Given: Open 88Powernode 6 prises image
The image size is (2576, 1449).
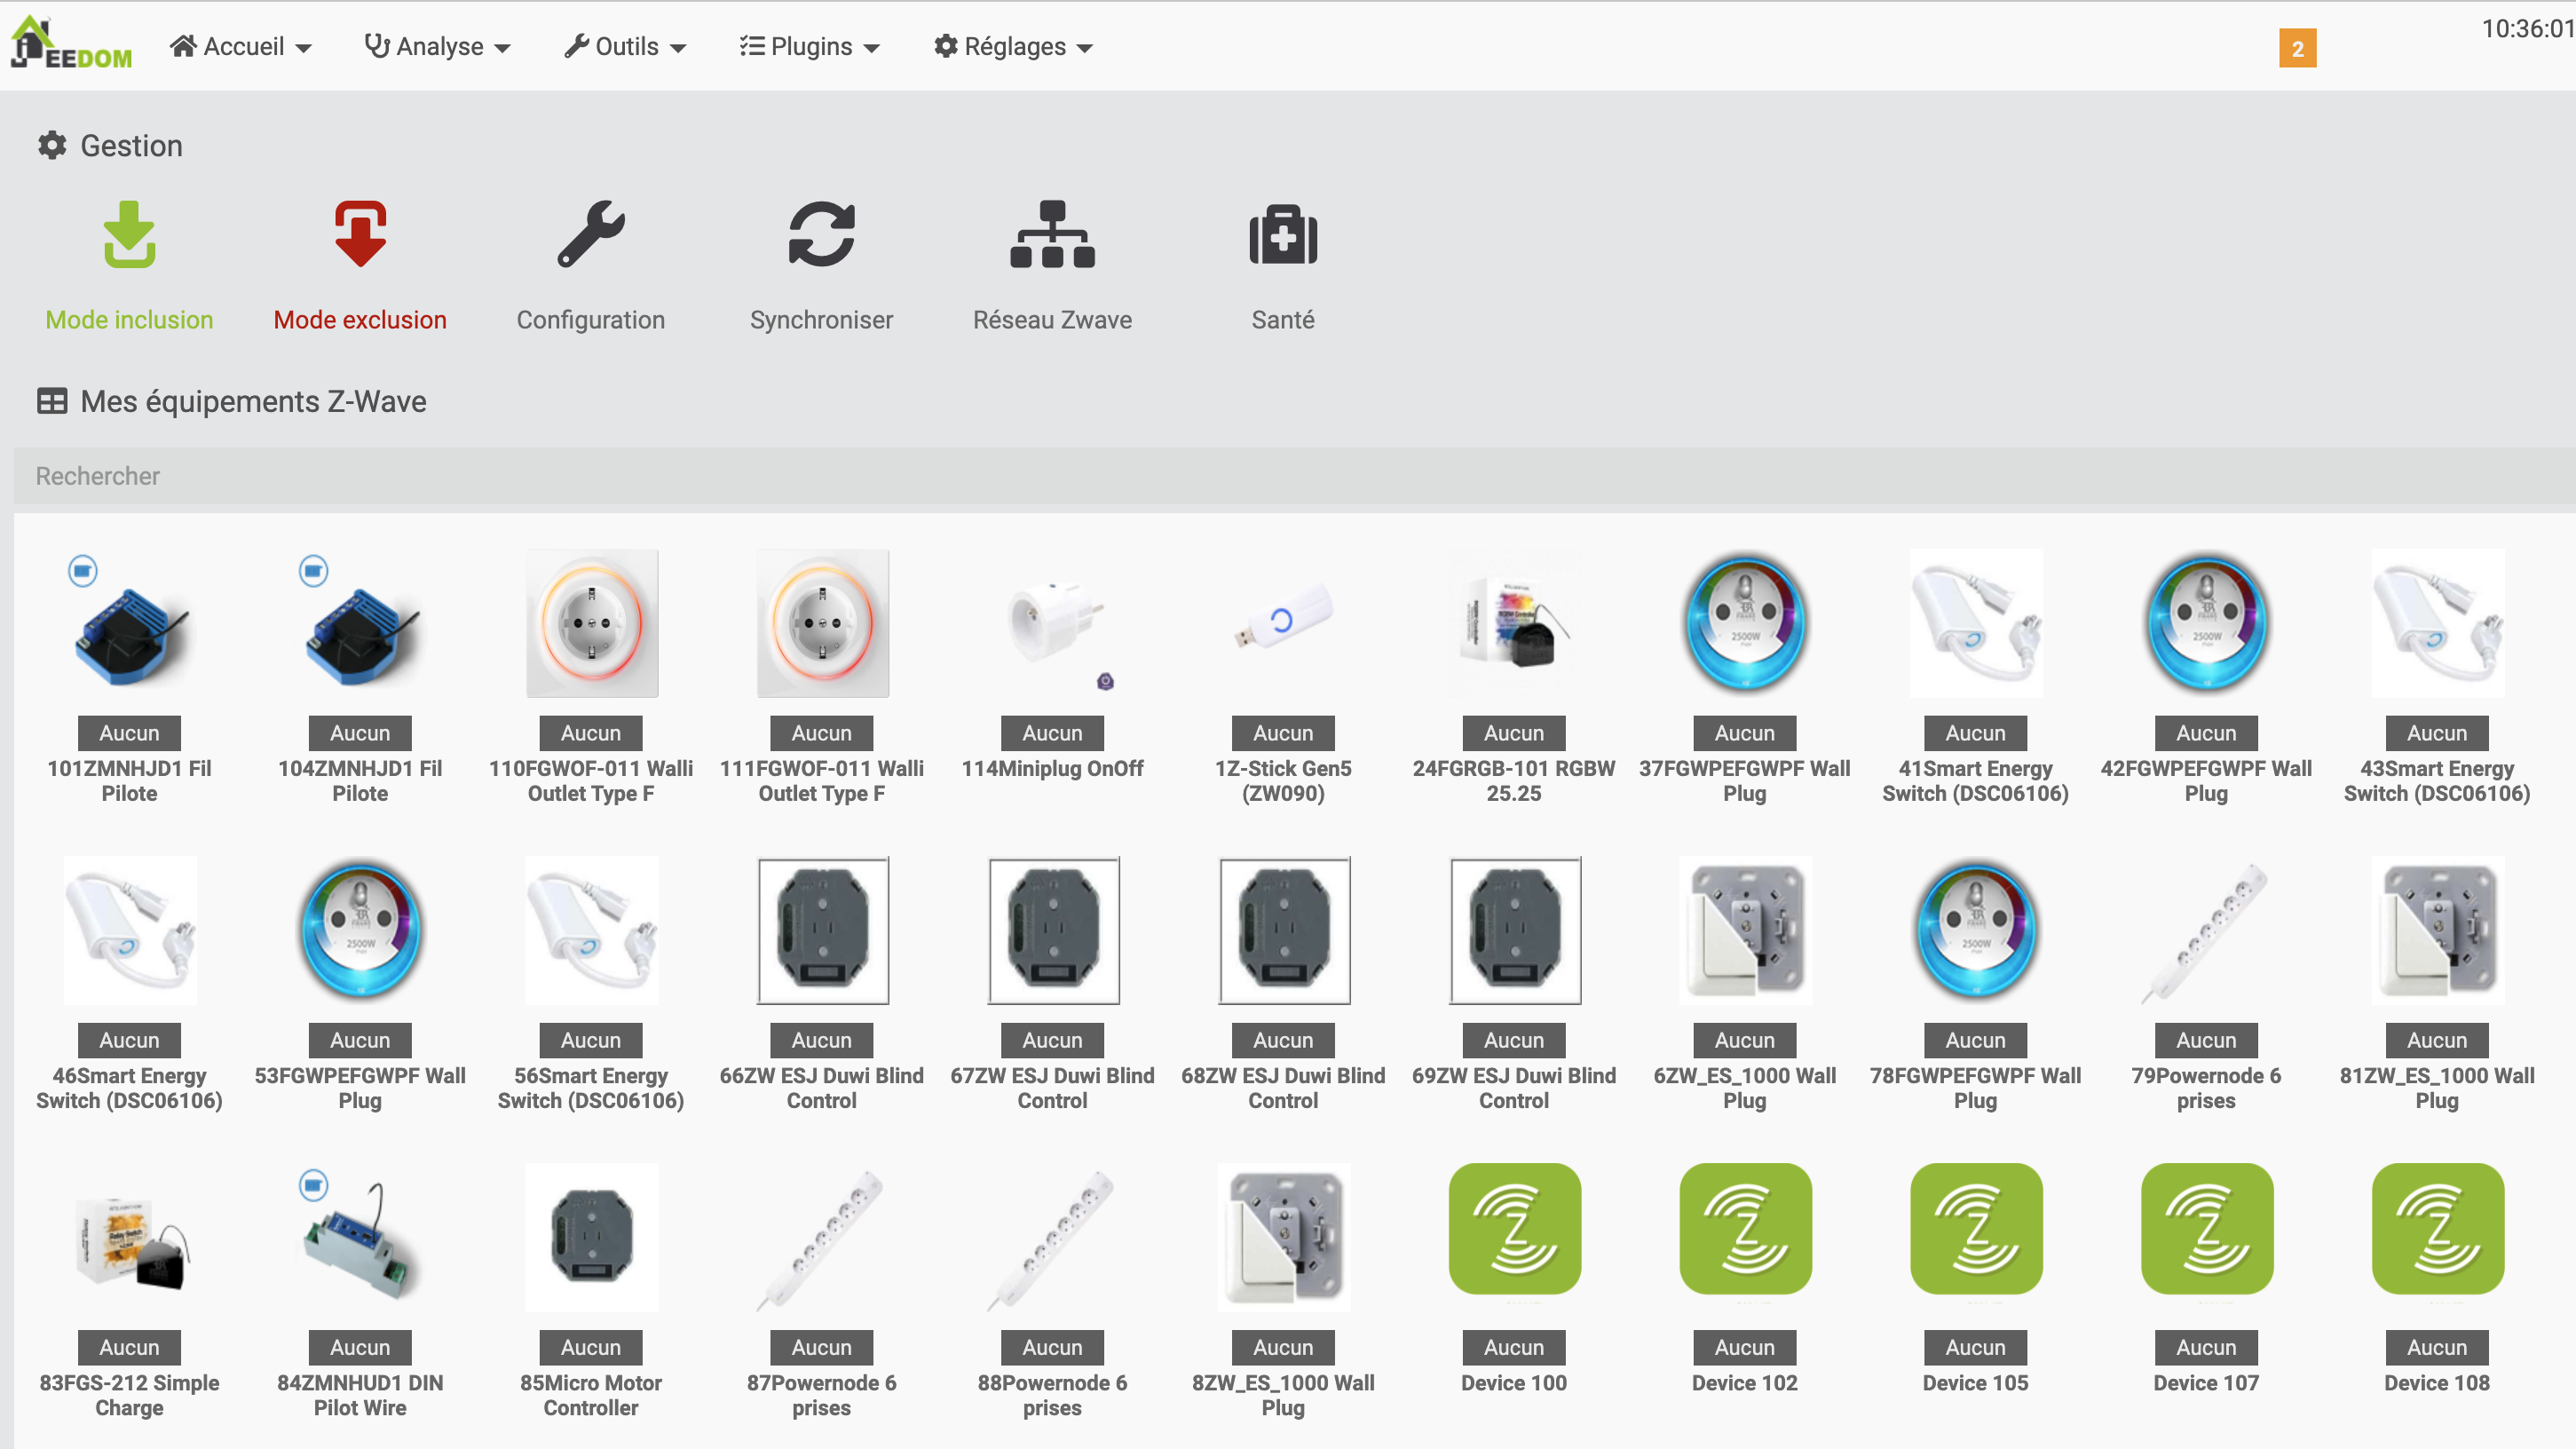Looking at the screenshot, I should tap(1053, 1238).
